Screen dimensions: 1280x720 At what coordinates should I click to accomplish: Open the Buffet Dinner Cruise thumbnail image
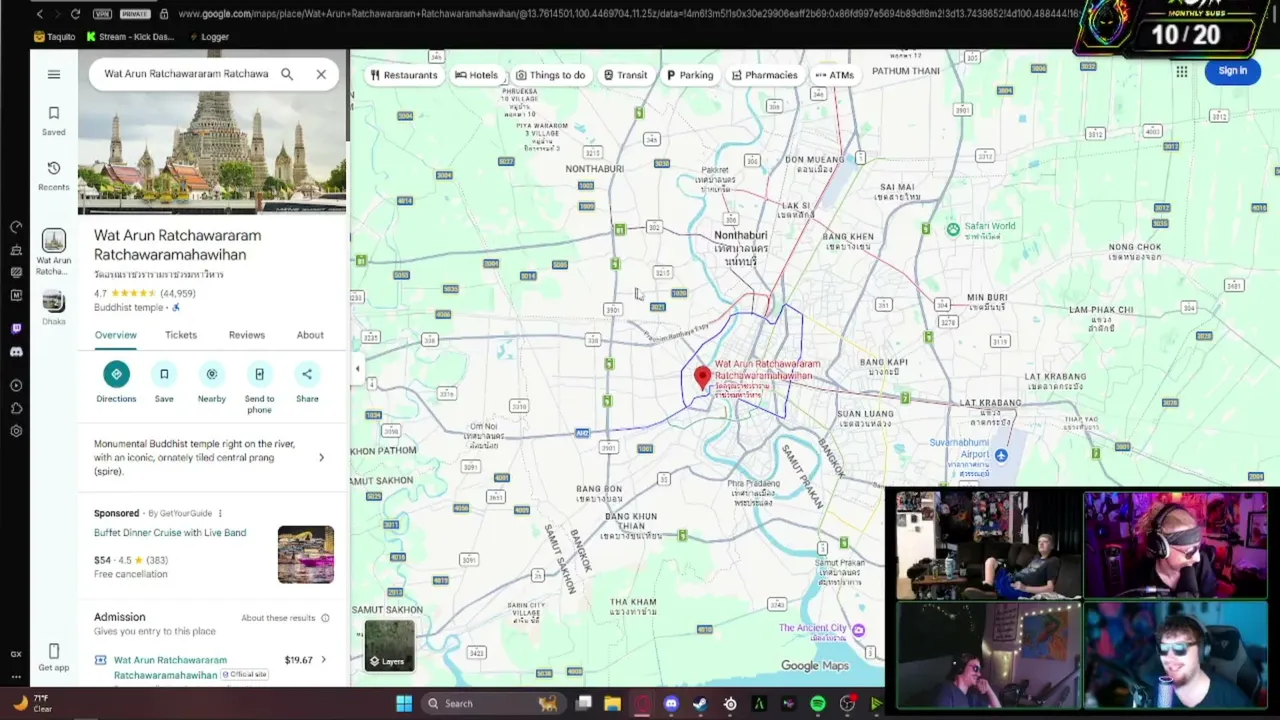coord(306,554)
